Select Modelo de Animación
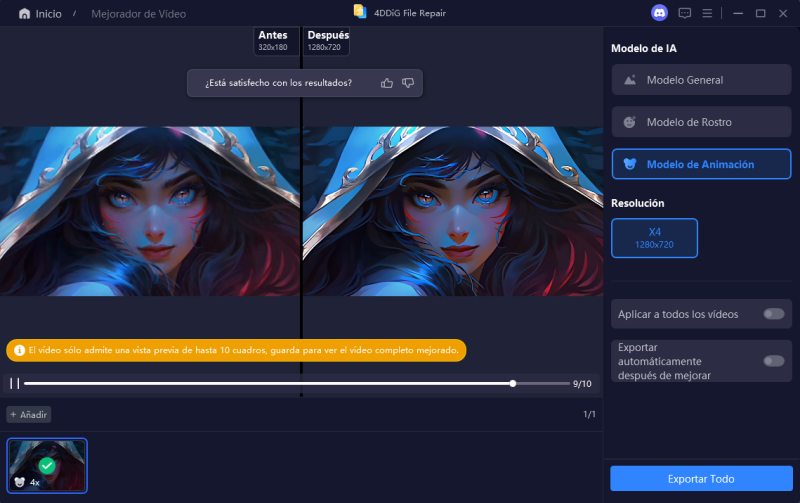The width and height of the screenshot is (800, 503). [702, 164]
